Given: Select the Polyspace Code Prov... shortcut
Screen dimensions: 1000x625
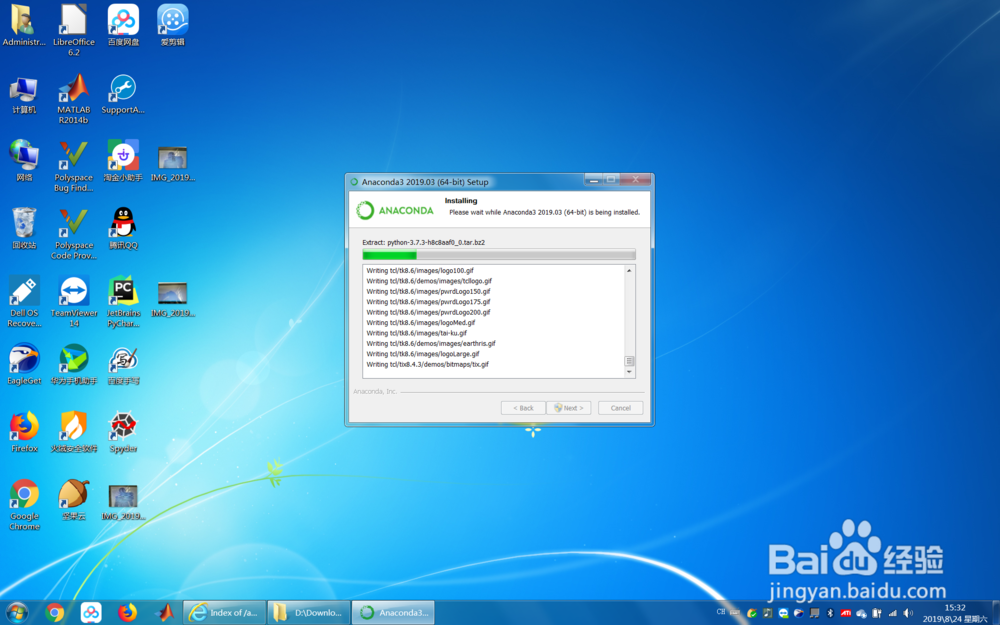Looking at the screenshot, I should 73,234.
